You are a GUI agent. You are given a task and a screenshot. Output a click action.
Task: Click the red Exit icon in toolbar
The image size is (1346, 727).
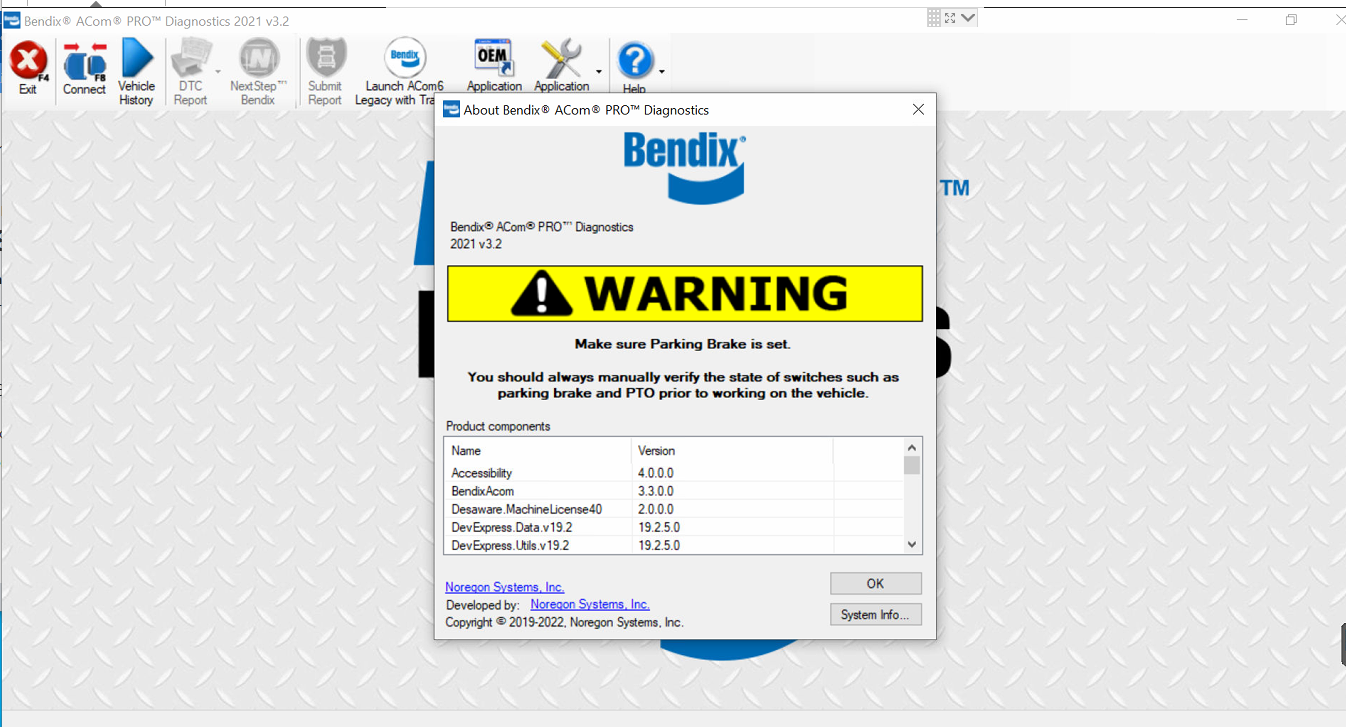(x=28, y=61)
